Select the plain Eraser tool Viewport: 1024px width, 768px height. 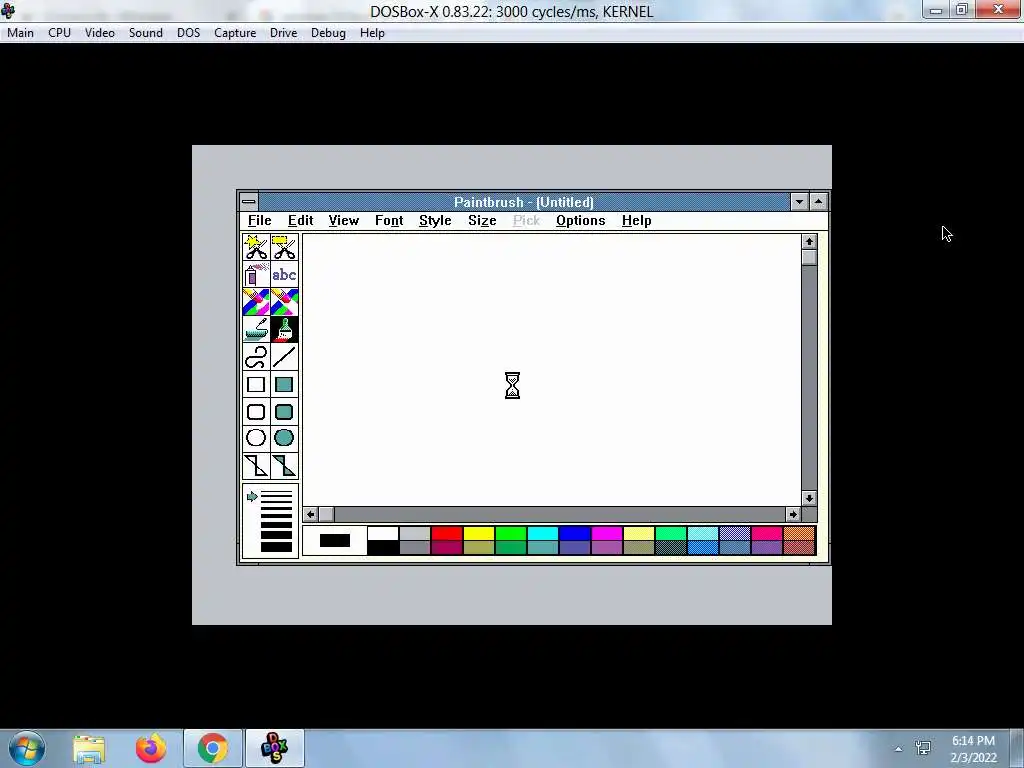284,302
